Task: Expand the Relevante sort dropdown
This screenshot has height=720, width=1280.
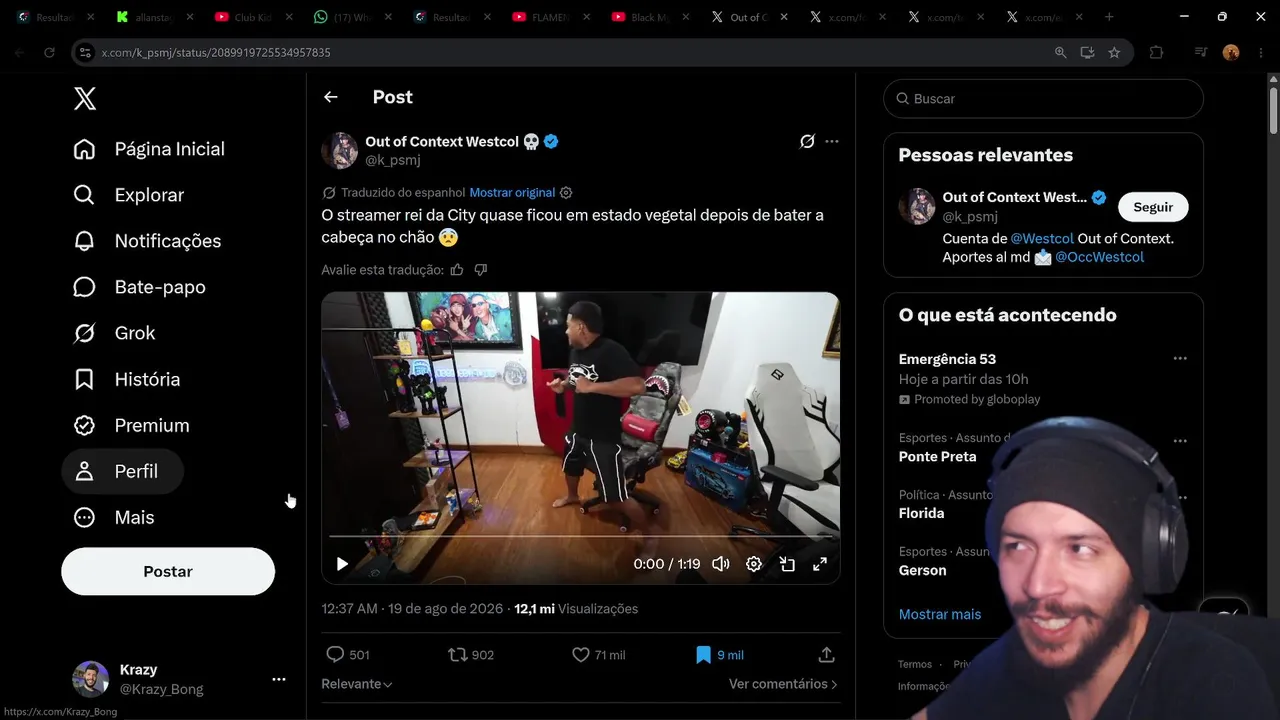Action: tap(357, 684)
